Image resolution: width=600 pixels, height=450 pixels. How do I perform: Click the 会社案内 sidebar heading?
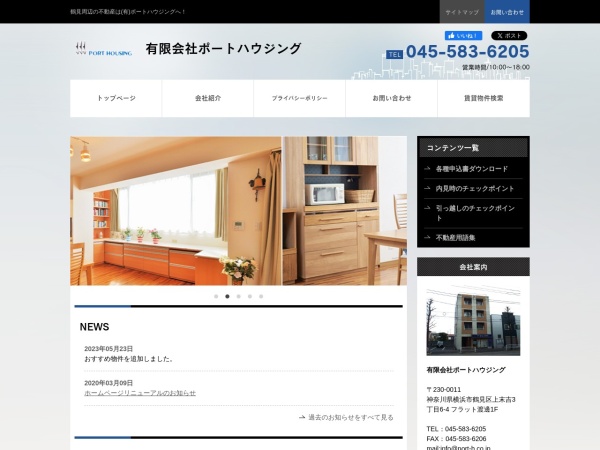pyautogui.click(x=473, y=267)
